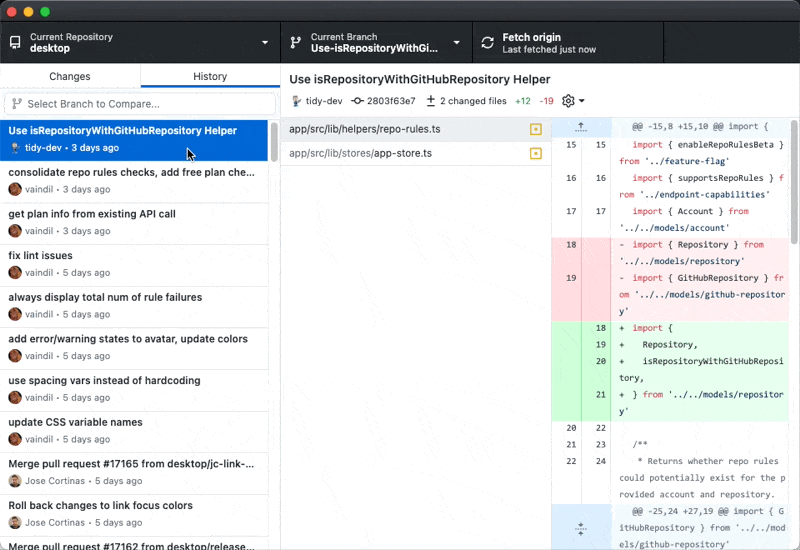This screenshot has width=800, height=550.
Task: Click vaindil avatar on 'update CSS variable names' commit
Action: click(15, 439)
